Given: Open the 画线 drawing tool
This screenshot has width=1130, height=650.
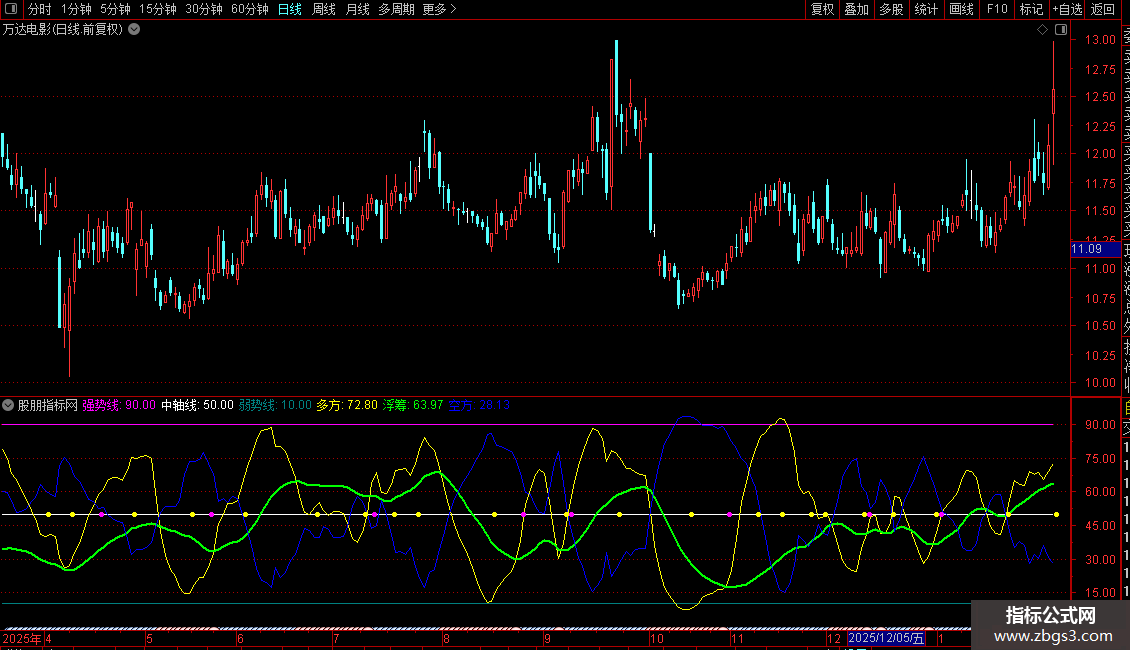Looking at the screenshot, I should coord(961,9).
